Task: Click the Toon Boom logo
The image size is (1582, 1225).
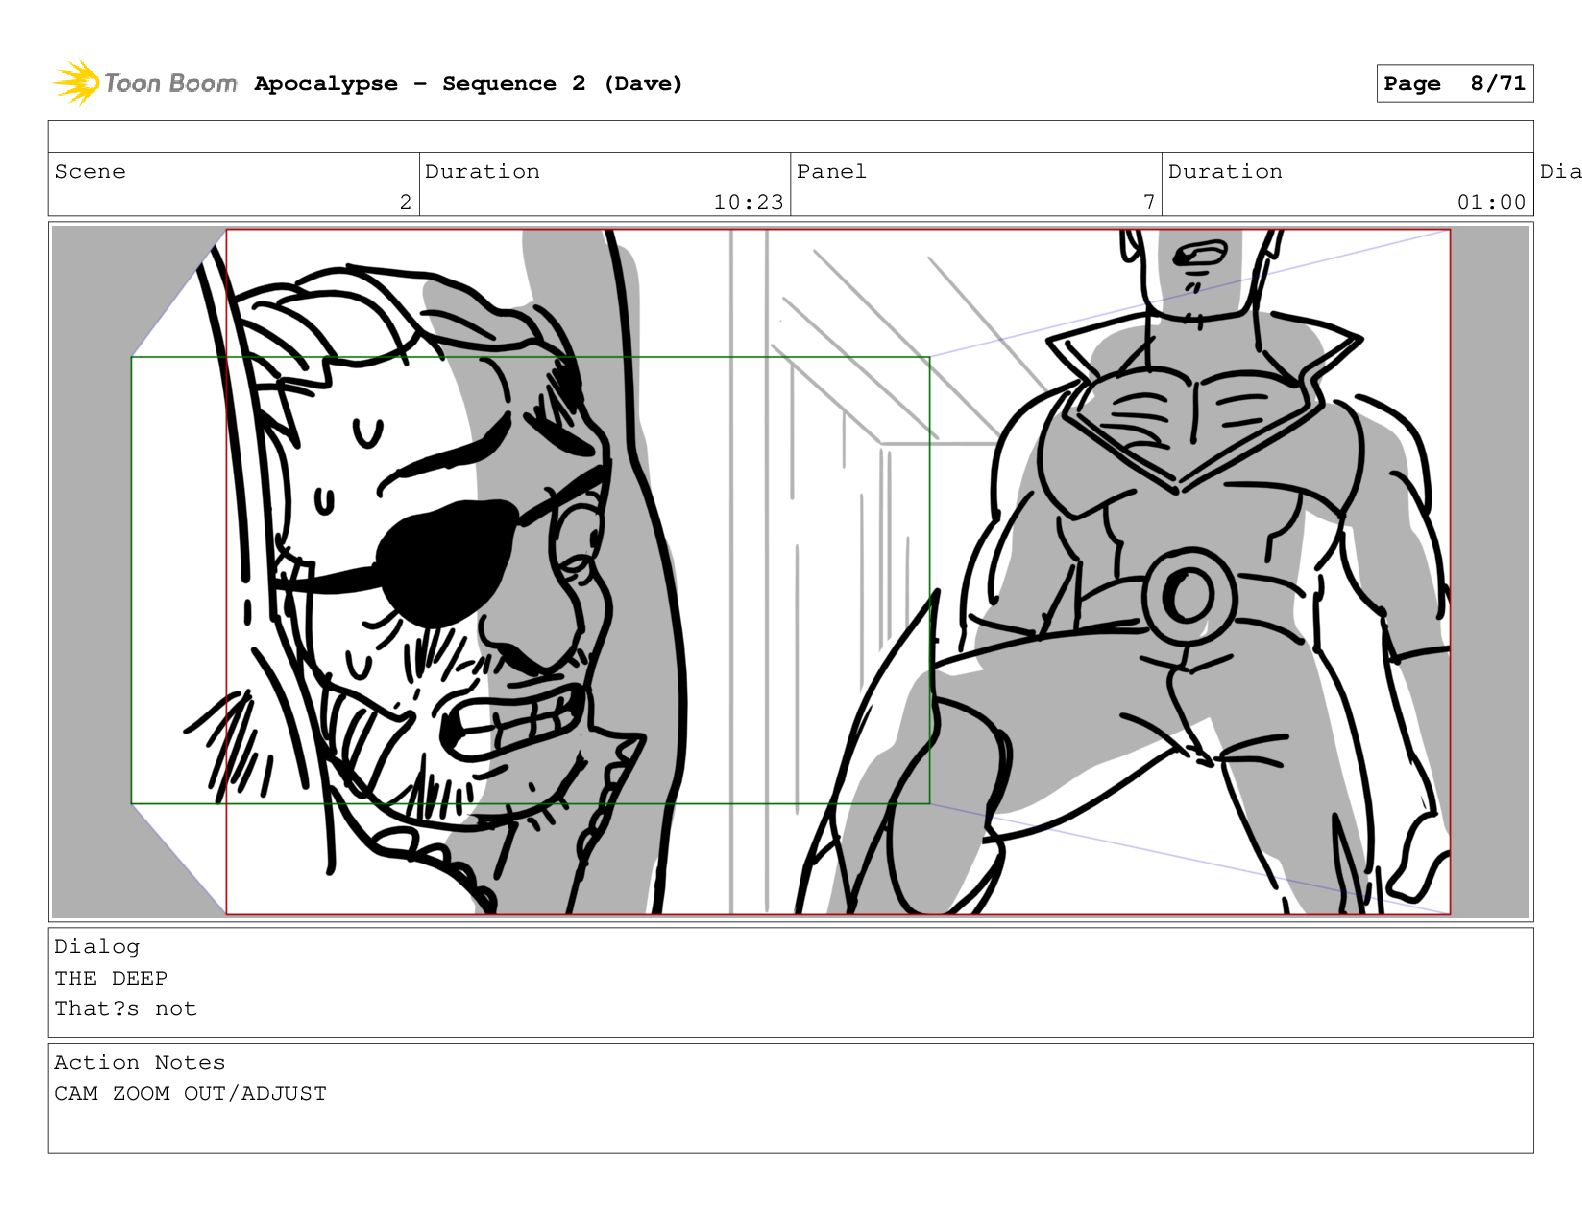Action: click(x=145, y=83)
